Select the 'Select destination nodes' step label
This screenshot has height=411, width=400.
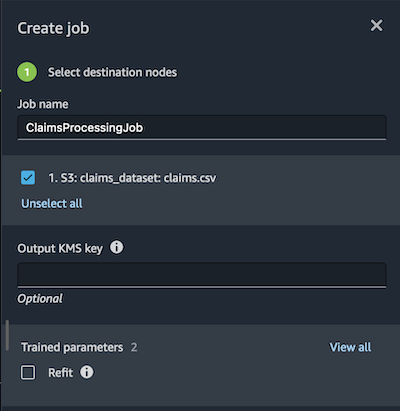point(112,72)
